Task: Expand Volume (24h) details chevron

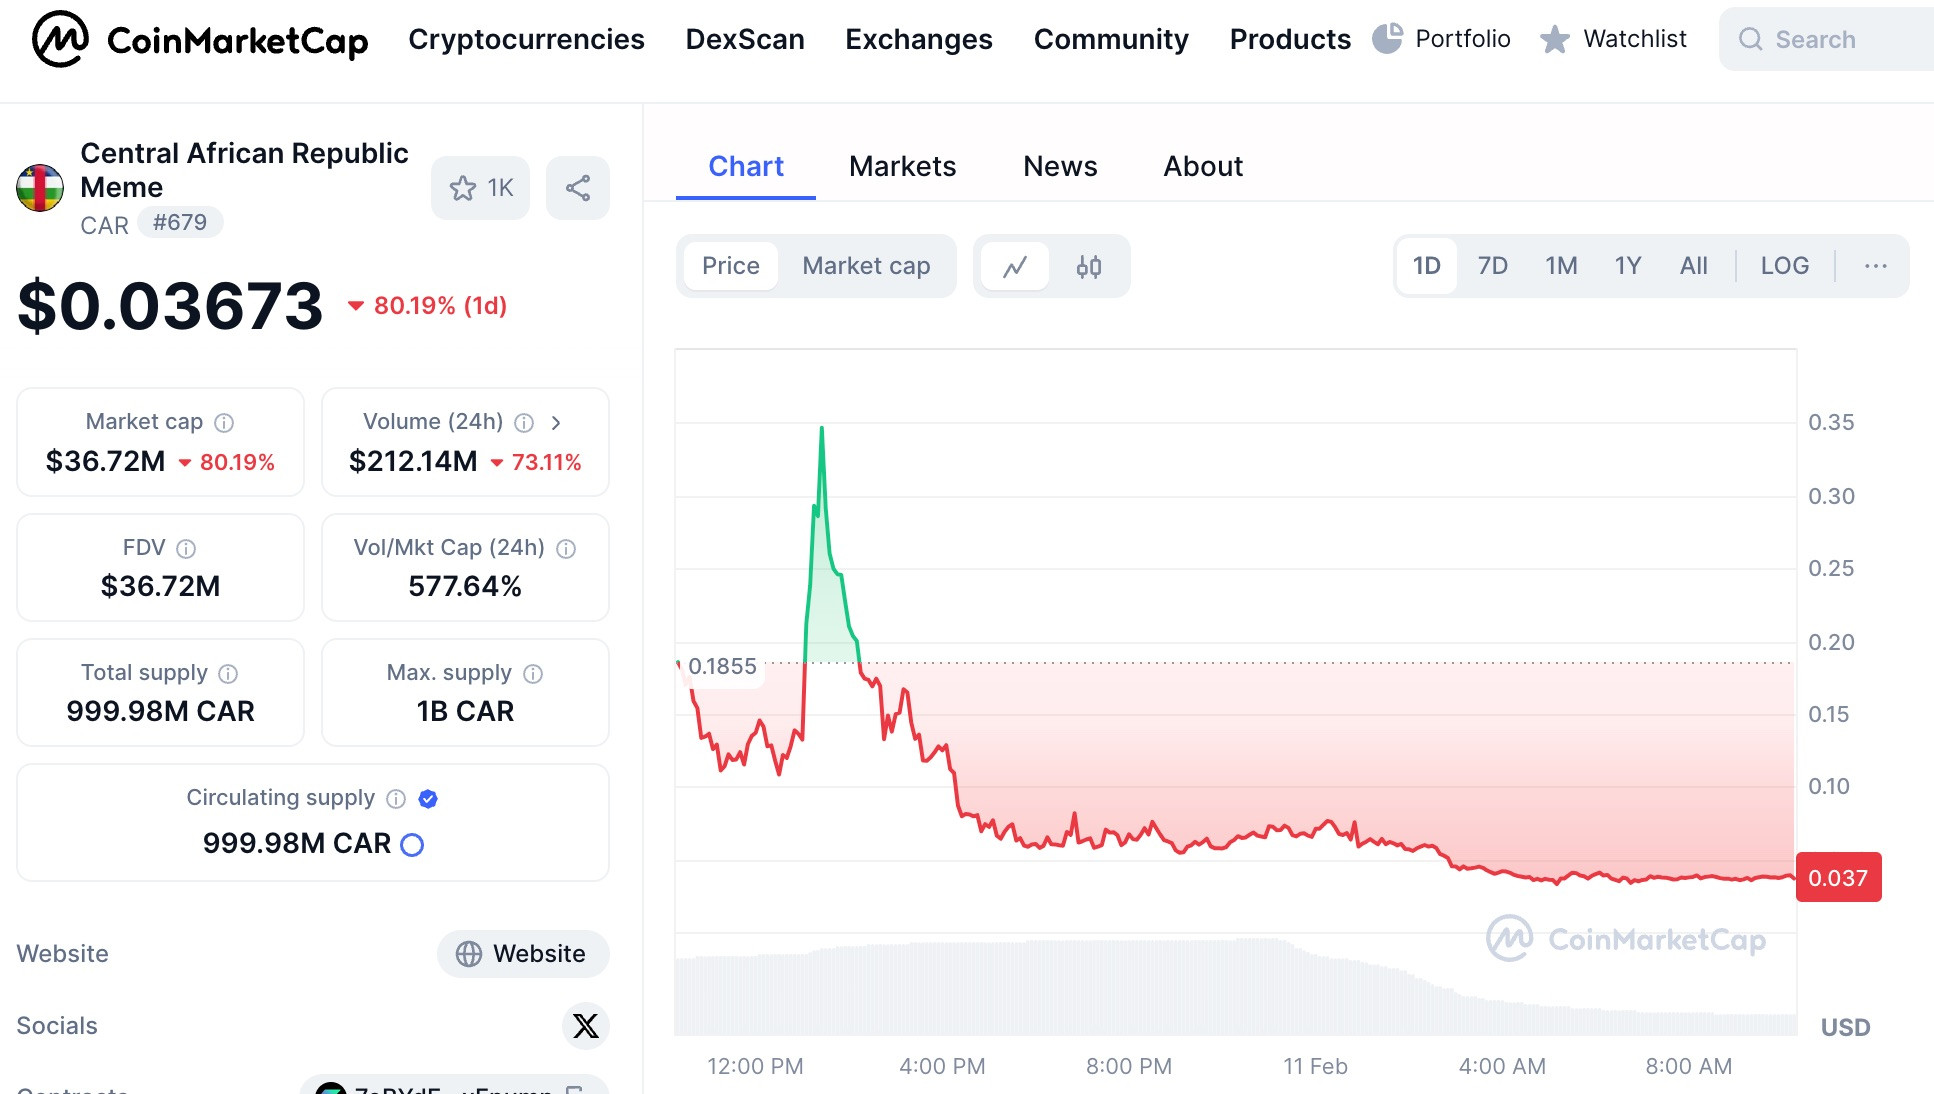Action: [556, 423]
